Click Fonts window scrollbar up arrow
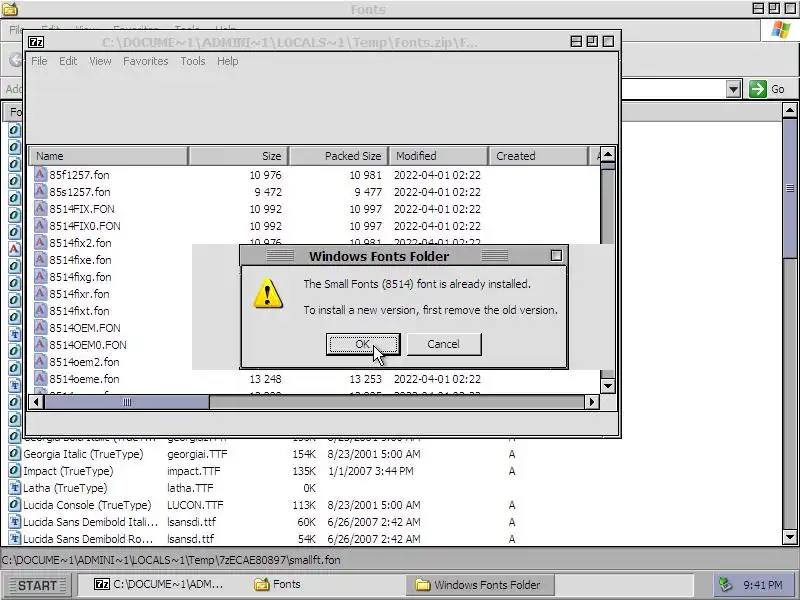The image size is (800, 600). 789,110
